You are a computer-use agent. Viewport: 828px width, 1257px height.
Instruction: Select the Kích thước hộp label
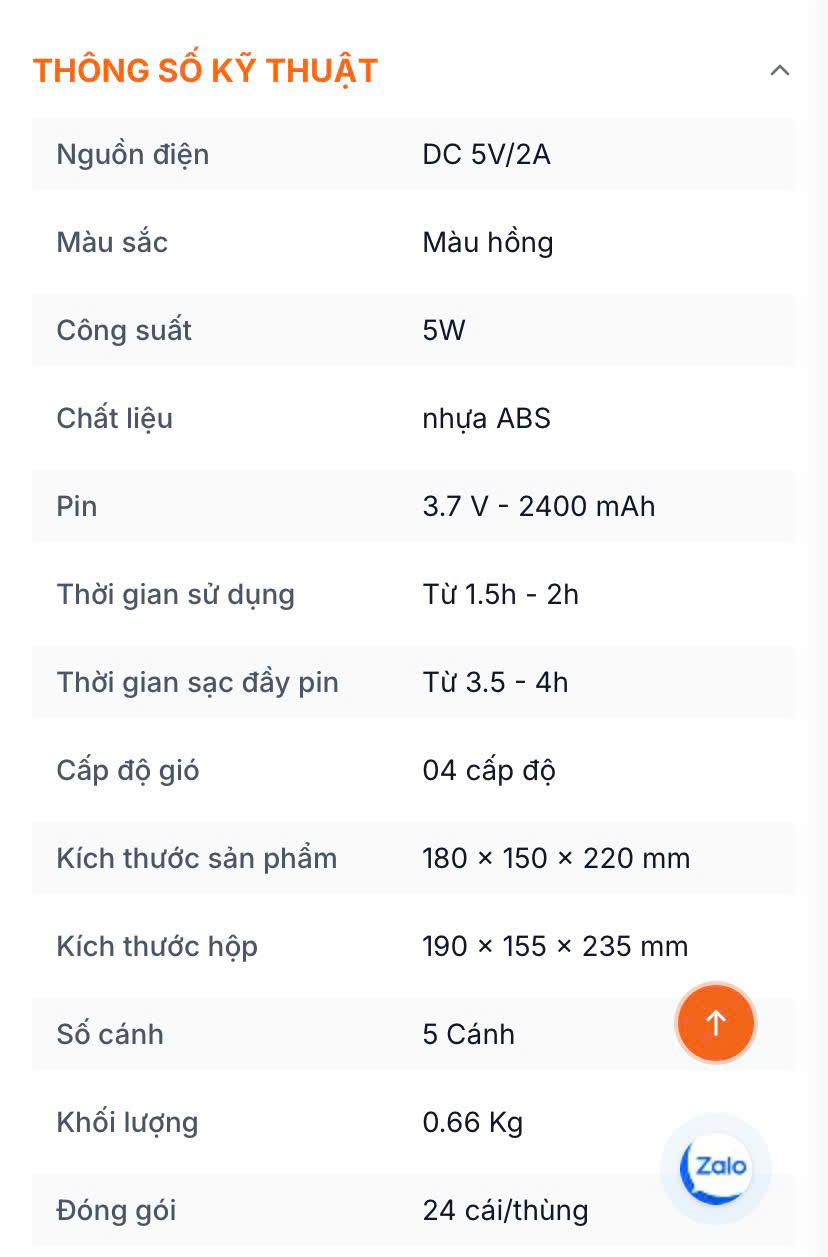pos(157,946)
